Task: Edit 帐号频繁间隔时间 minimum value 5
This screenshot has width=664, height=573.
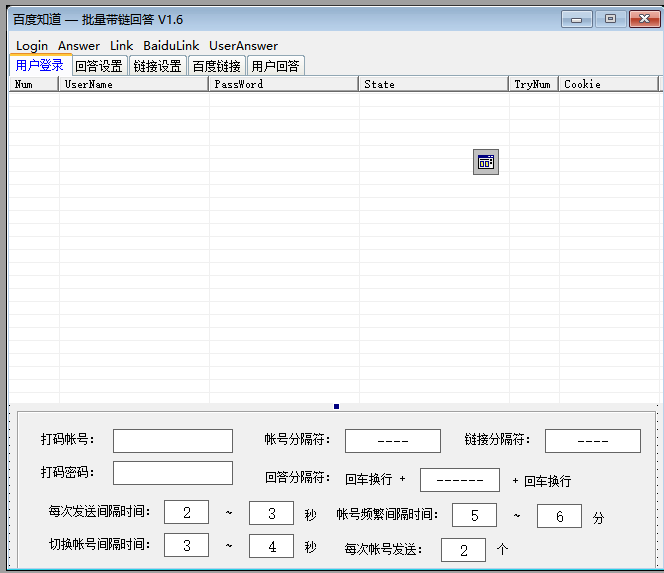Action: (x=474, y=515)
